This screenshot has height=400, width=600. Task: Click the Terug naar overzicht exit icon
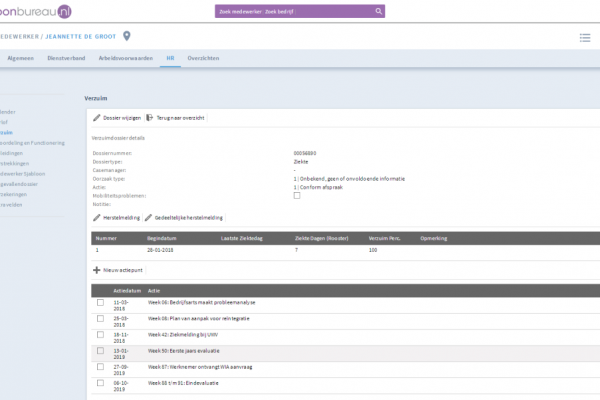[150, 118]
